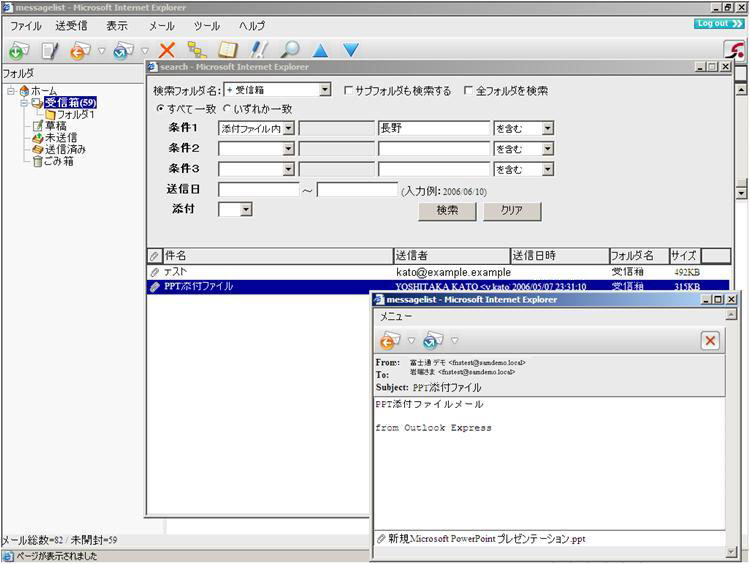The width and height of the screenshot is (750, 564).
Task: Click the 草稿 drafts folder icon
Action: click(x=37, y=126)
